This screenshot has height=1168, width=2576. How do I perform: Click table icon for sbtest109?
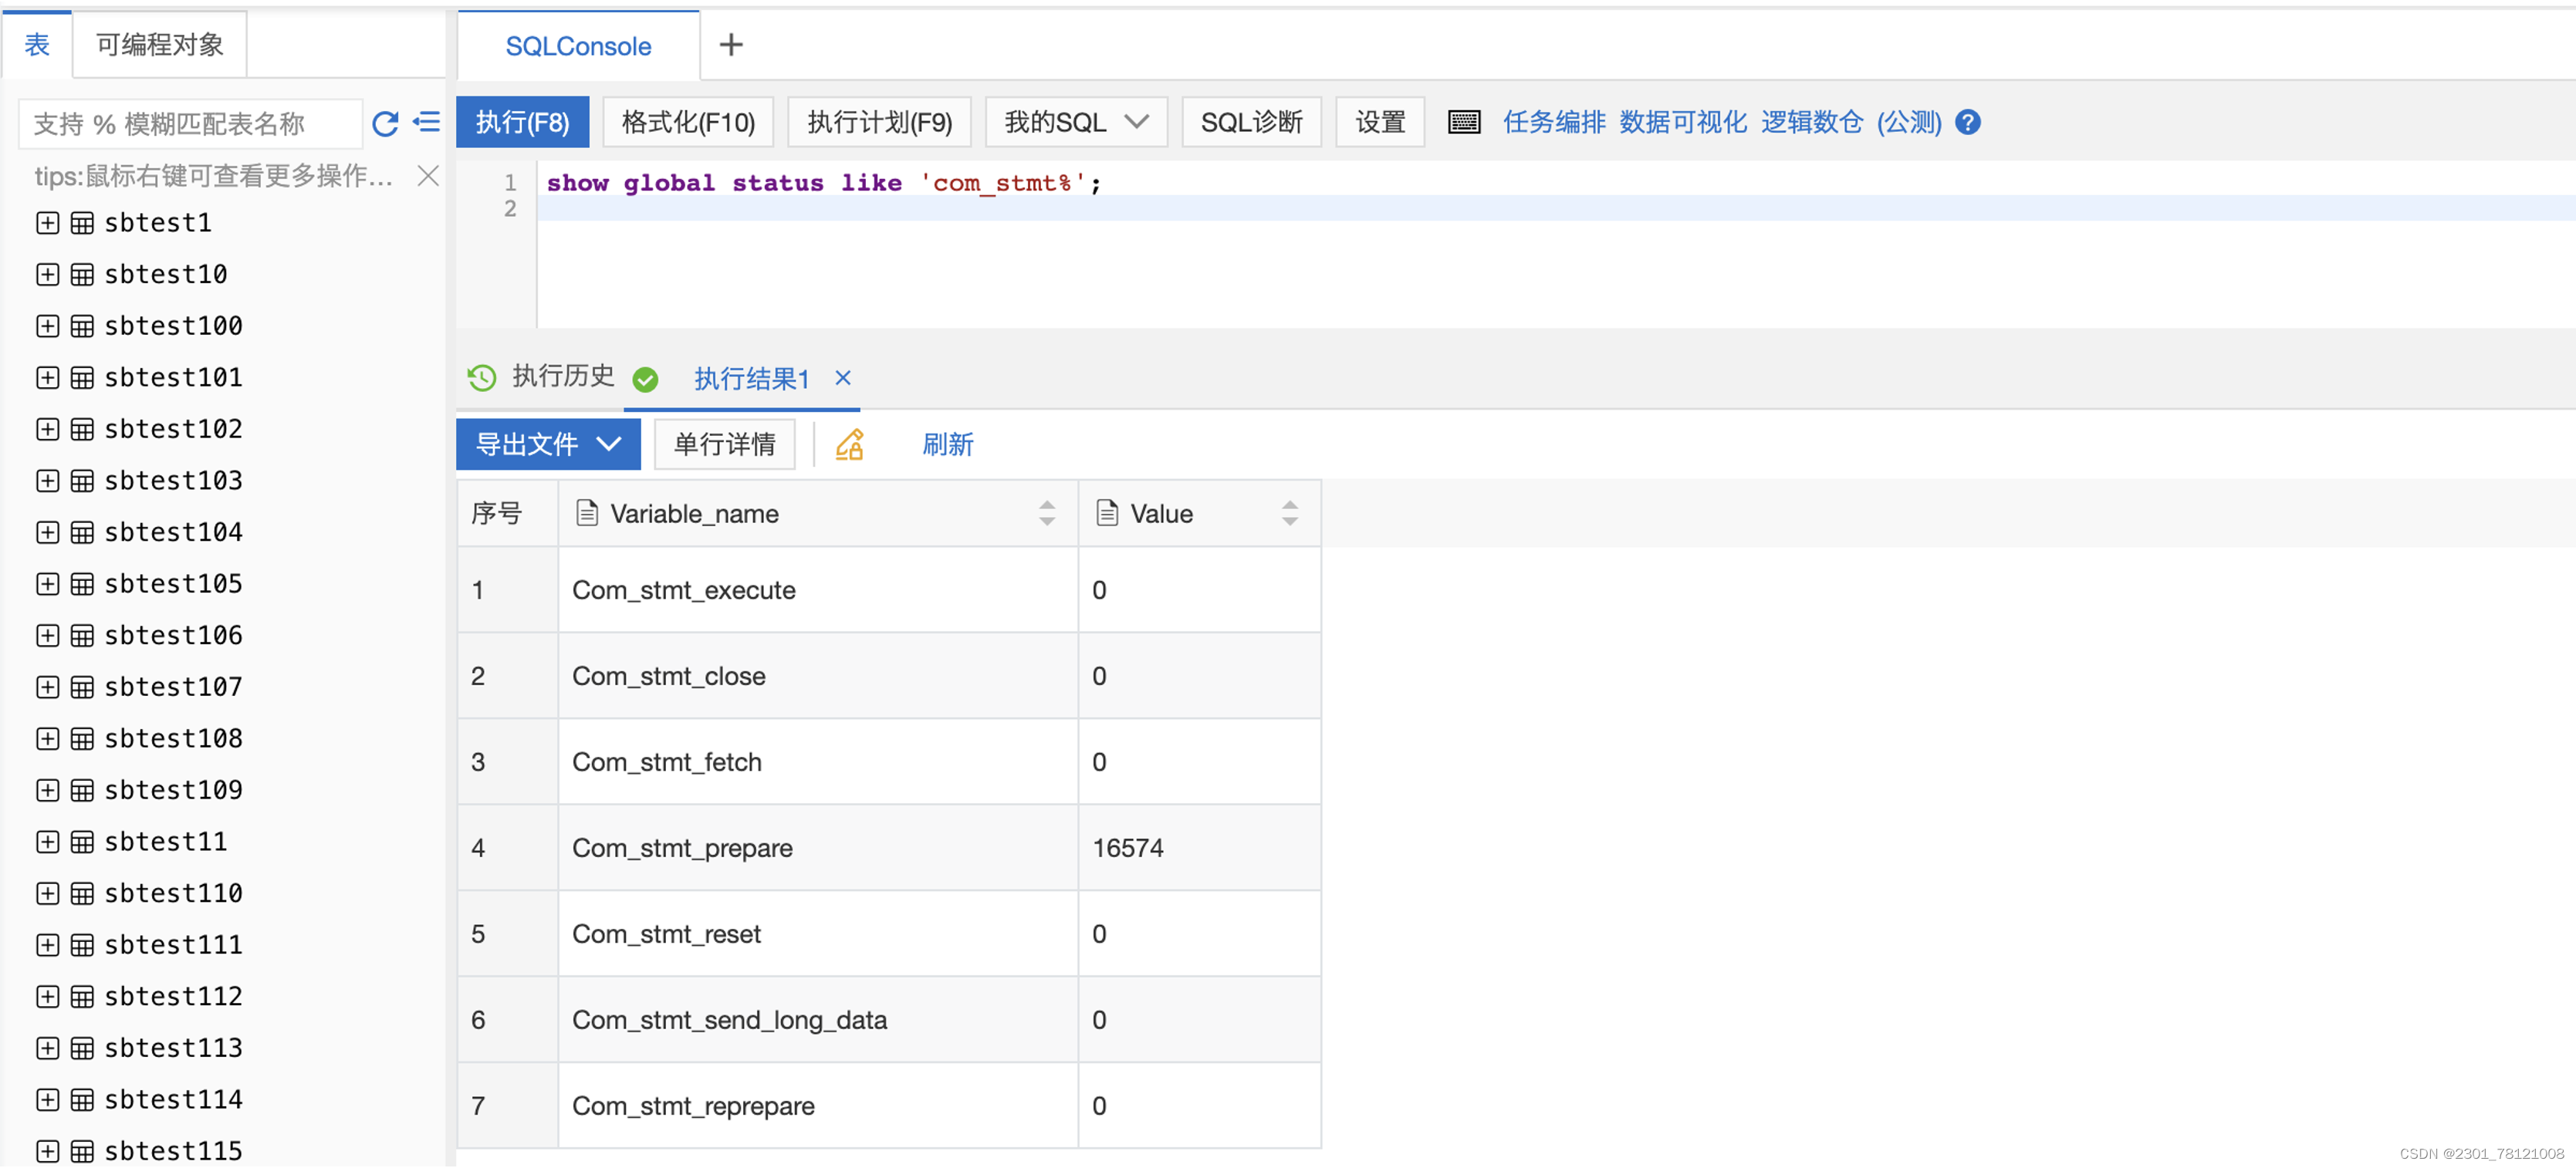83,790
